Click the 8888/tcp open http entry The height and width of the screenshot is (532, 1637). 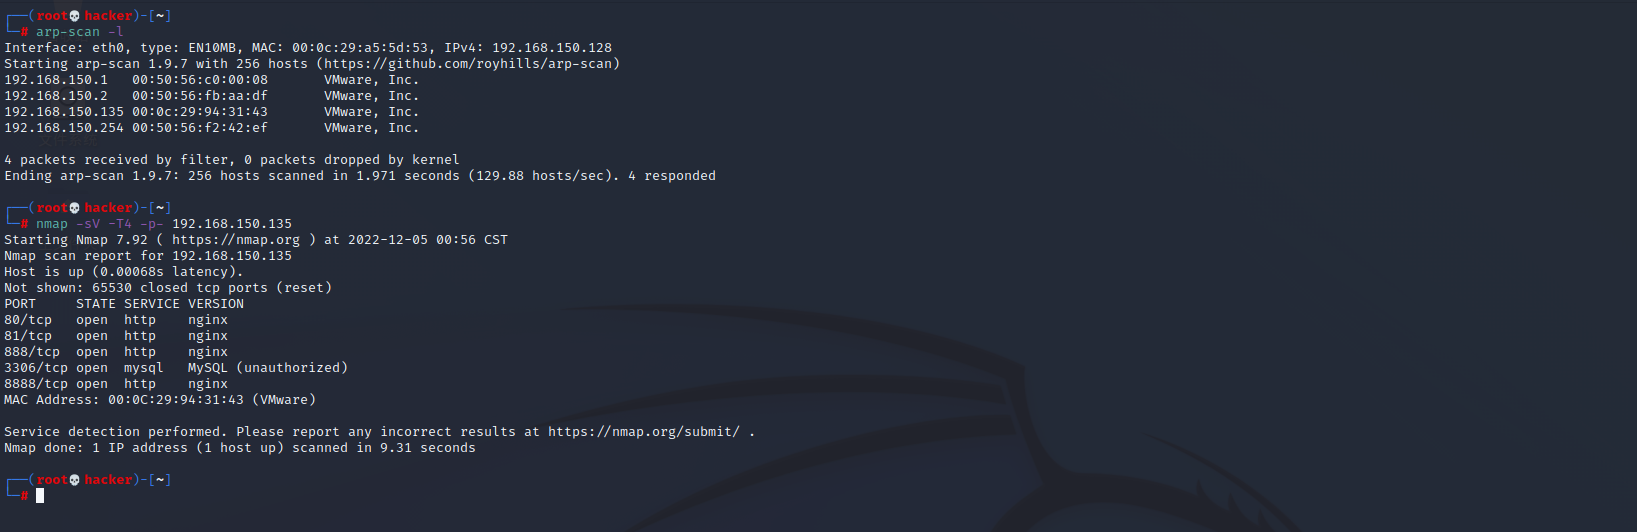pos(116,384)
